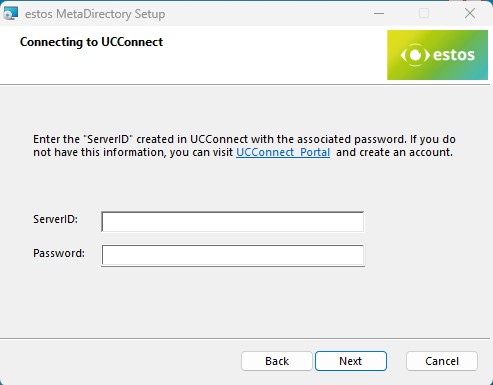Minimize the MetaDirectory Setup window
This screenshot has height=385, width=493.
[x=379, y=14]
